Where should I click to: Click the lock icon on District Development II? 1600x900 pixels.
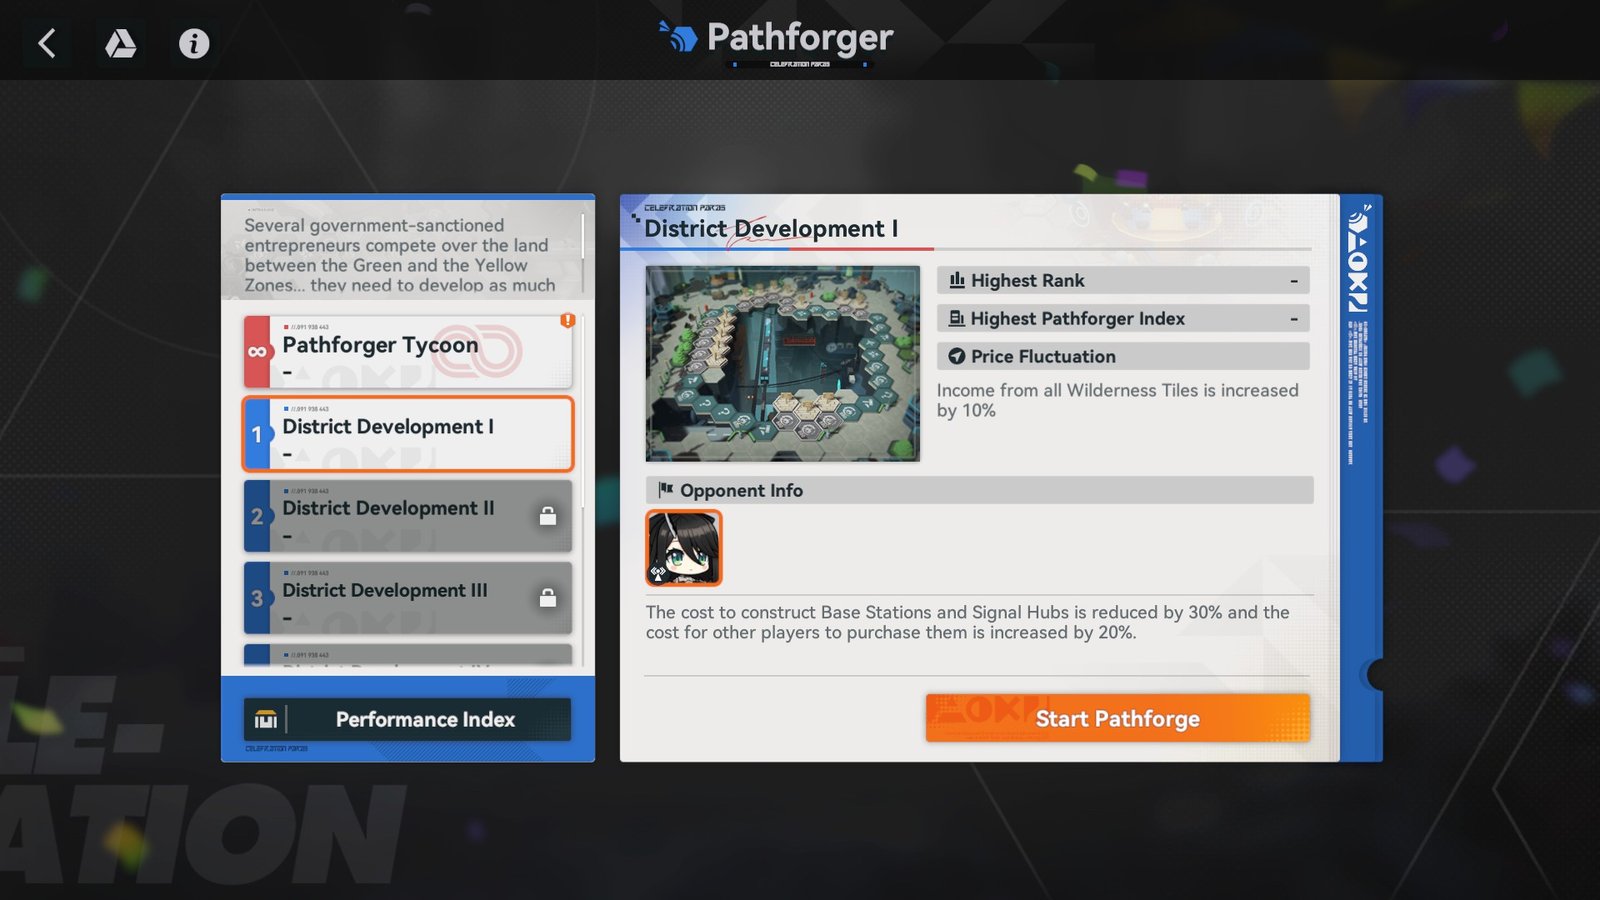tap(548, 516)
